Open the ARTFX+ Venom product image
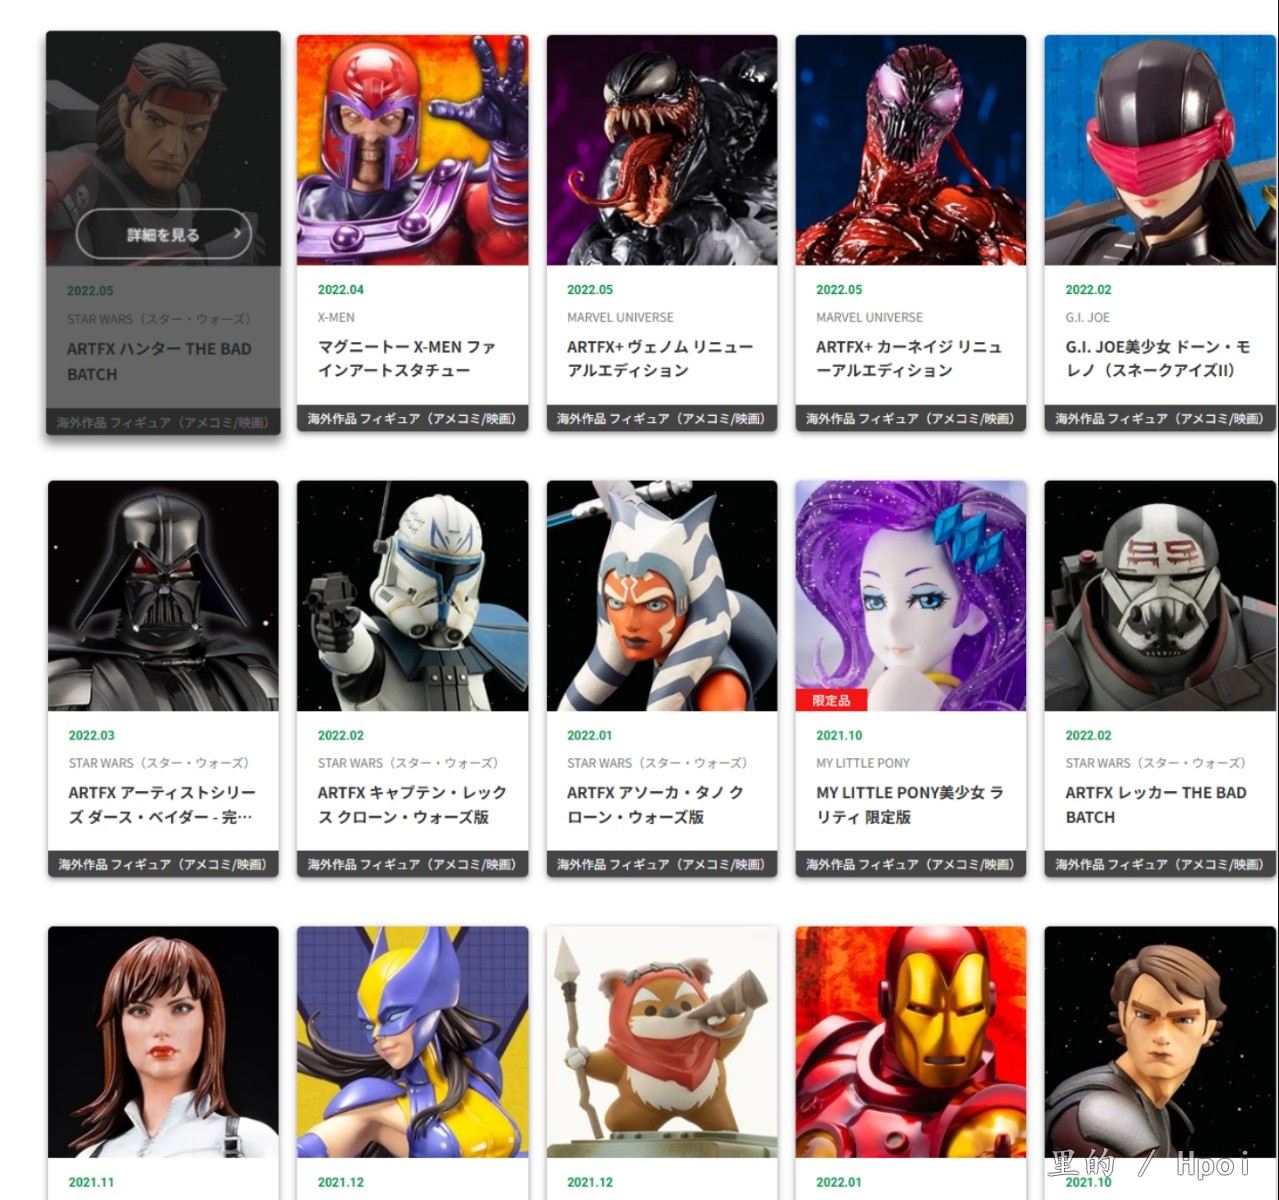1279x1200 pixels. [662, 150]
